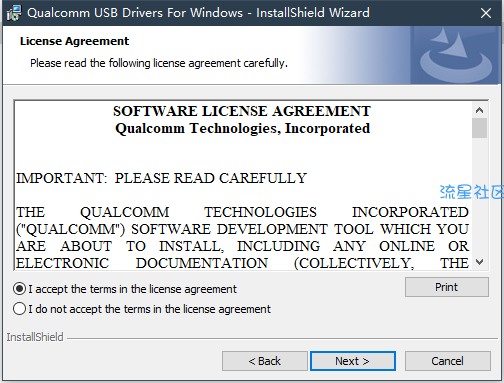Select 'I do not accept the terms' option

pos(19,309)
